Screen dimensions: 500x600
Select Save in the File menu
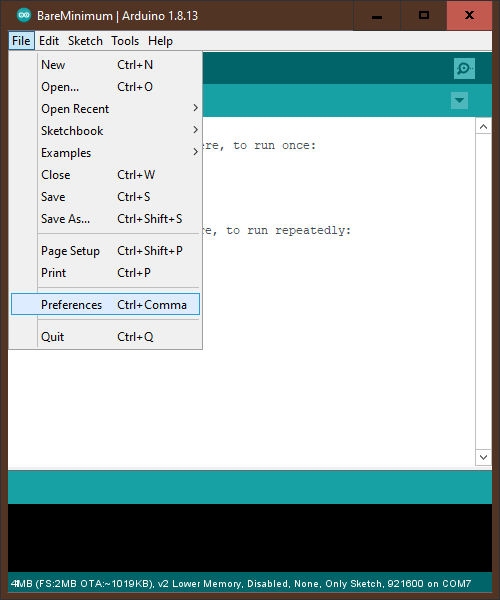[x=105, y=197]
